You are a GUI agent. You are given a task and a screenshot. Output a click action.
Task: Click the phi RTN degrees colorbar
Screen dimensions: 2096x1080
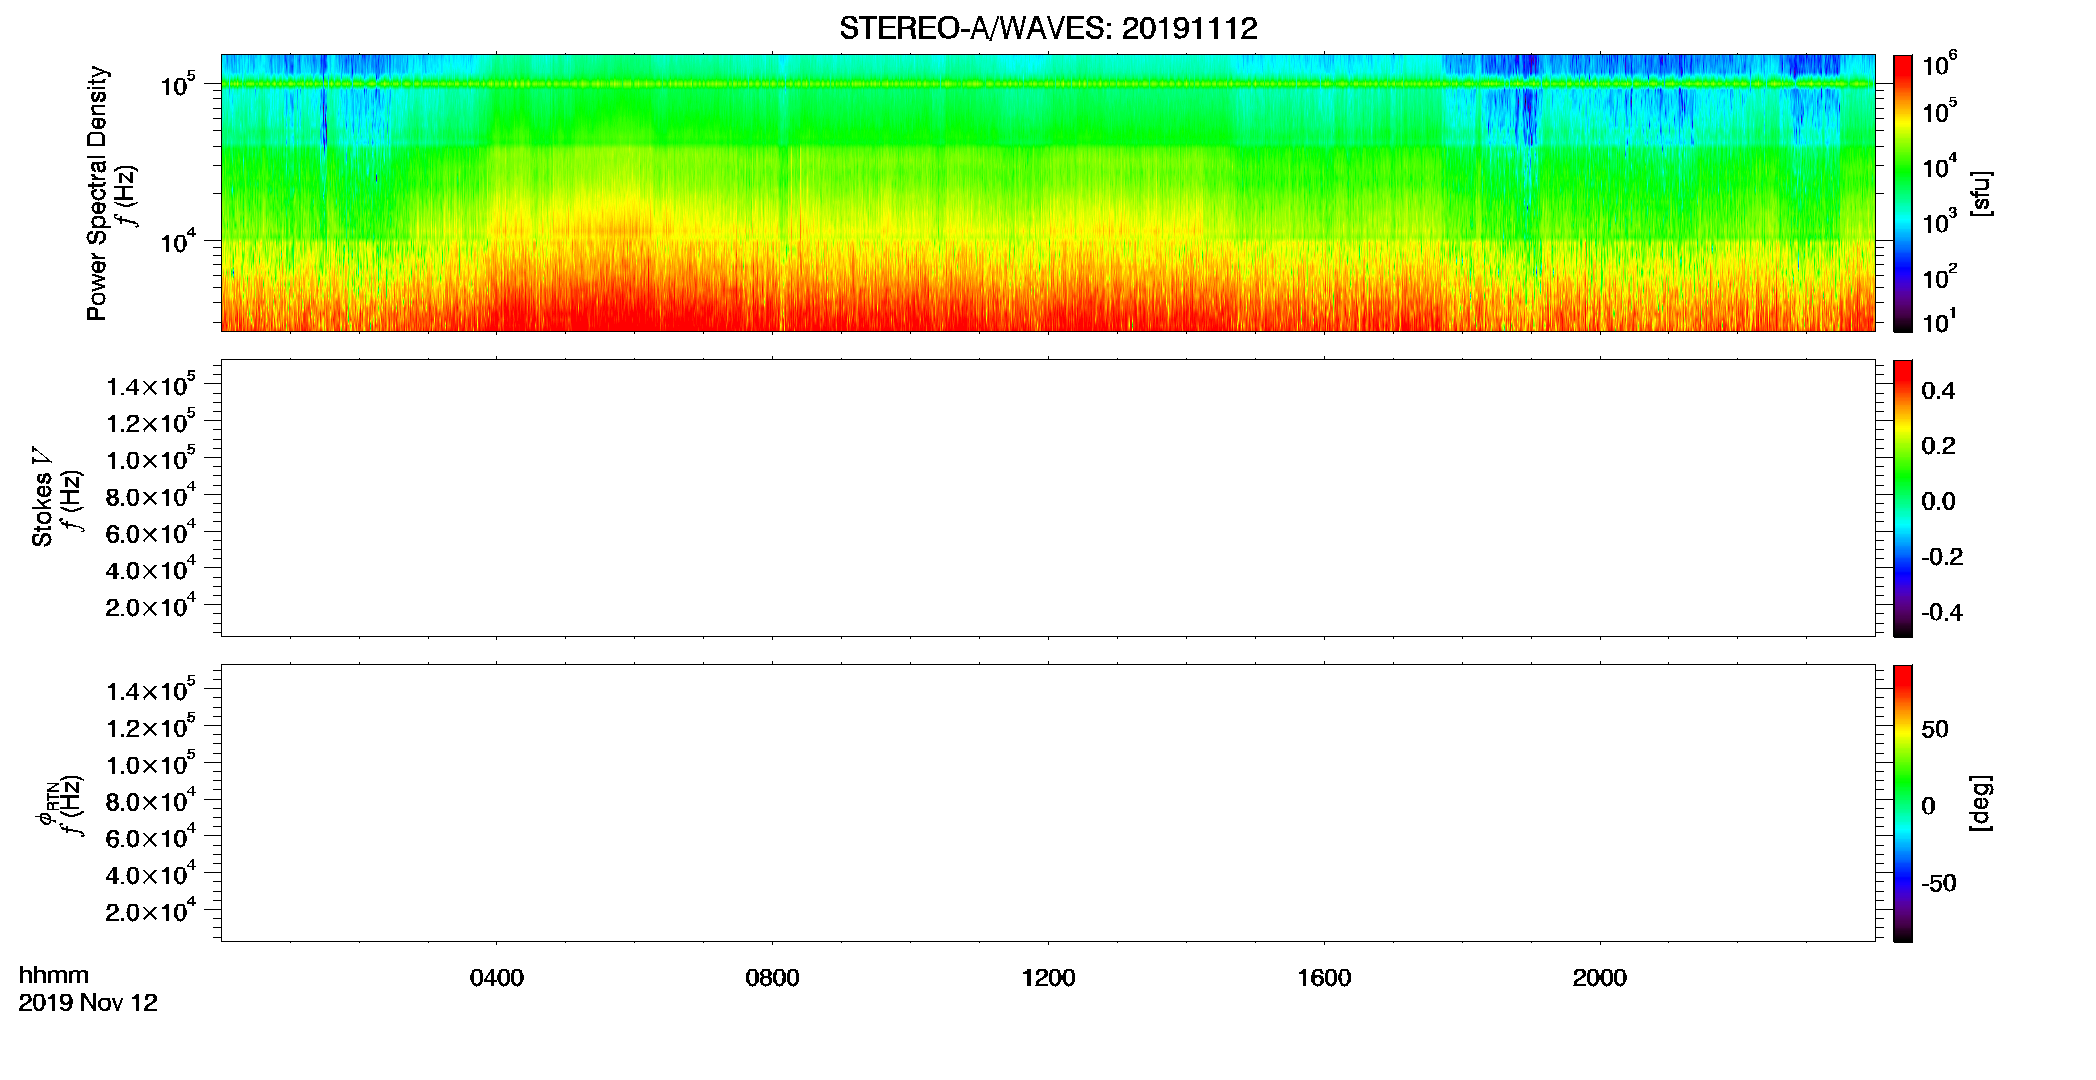pyautogui.click(x=1902, y=803)
